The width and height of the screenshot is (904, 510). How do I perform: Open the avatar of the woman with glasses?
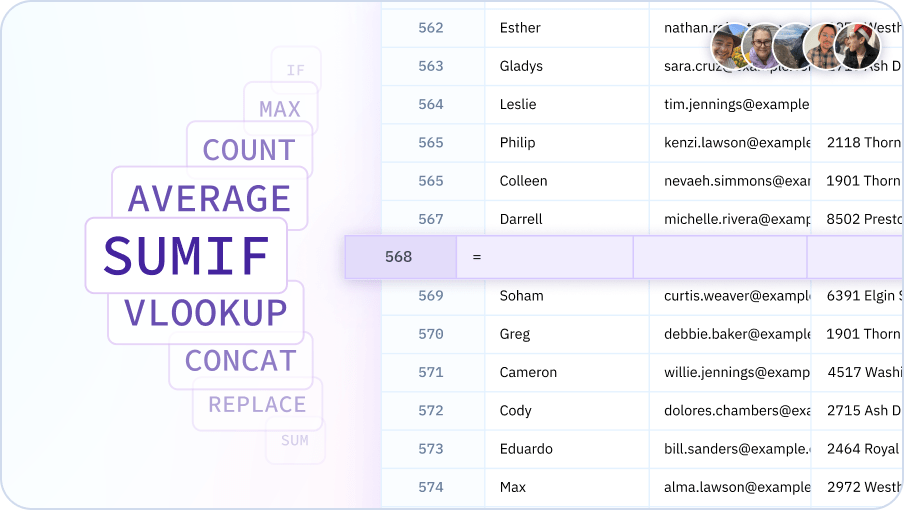tap(760, 46)
